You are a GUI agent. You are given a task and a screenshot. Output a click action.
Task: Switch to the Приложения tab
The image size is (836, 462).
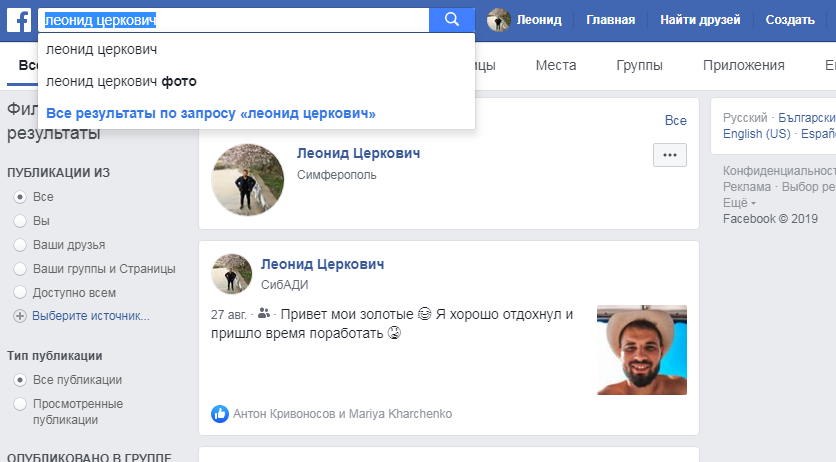click(743, 66)
